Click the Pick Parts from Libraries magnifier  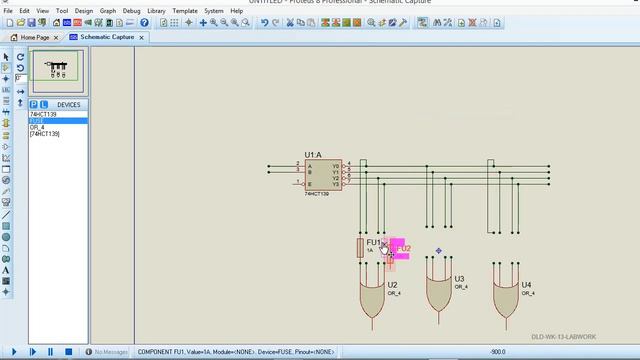[371, 23]
